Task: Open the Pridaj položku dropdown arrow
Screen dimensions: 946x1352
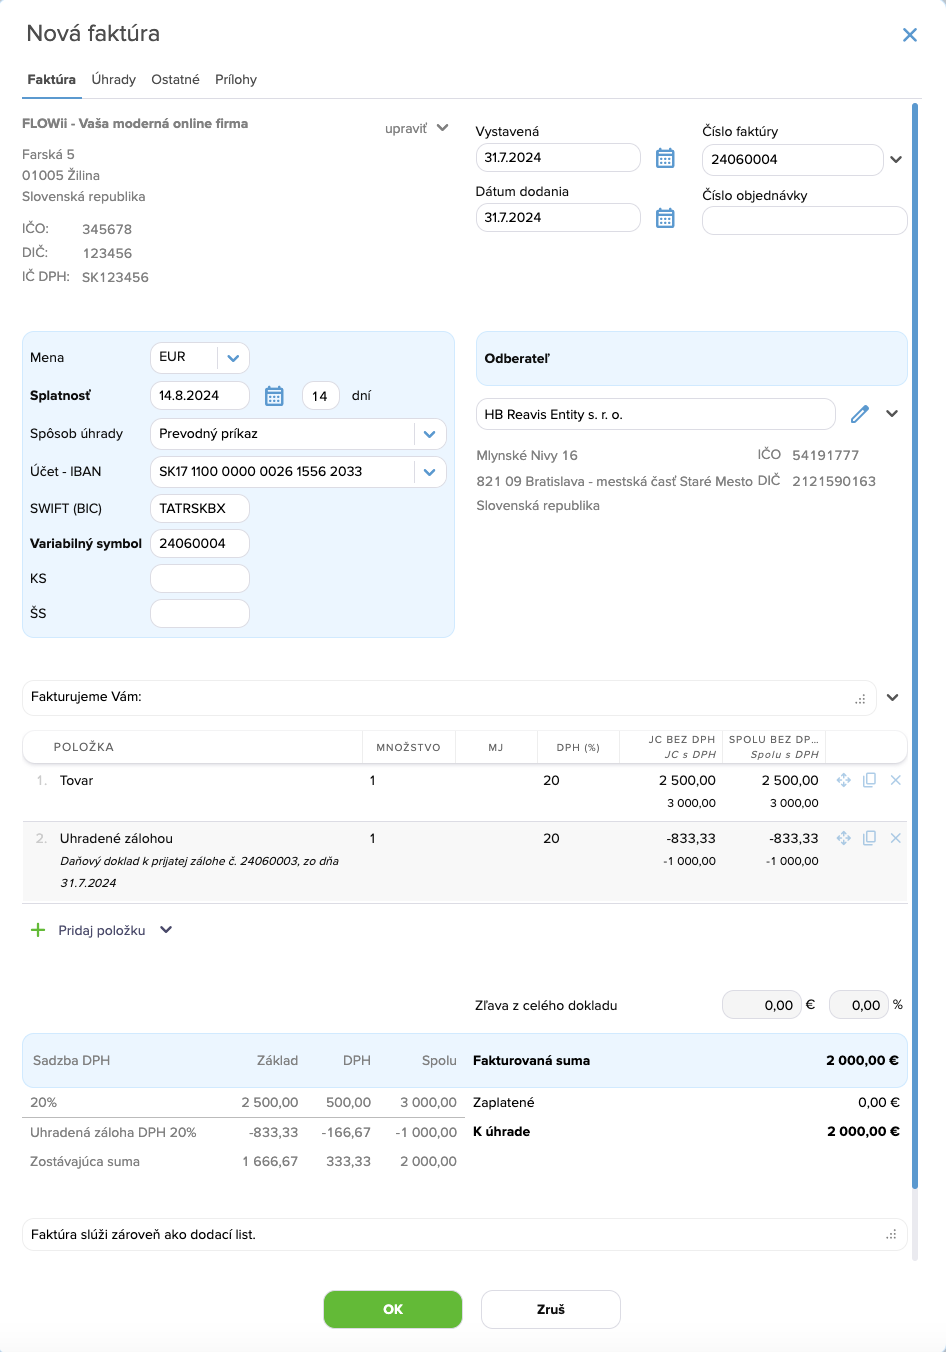Action: pos(166,930)
